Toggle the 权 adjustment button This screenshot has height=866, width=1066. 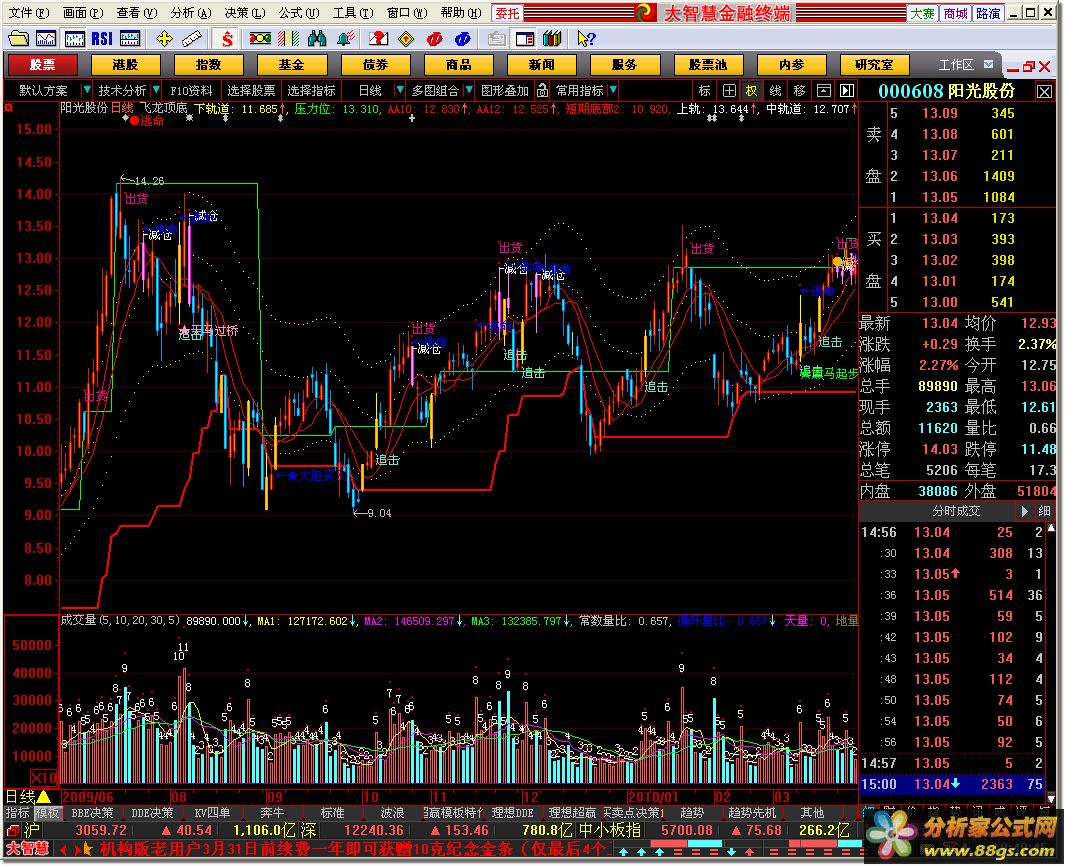[751, 90]
